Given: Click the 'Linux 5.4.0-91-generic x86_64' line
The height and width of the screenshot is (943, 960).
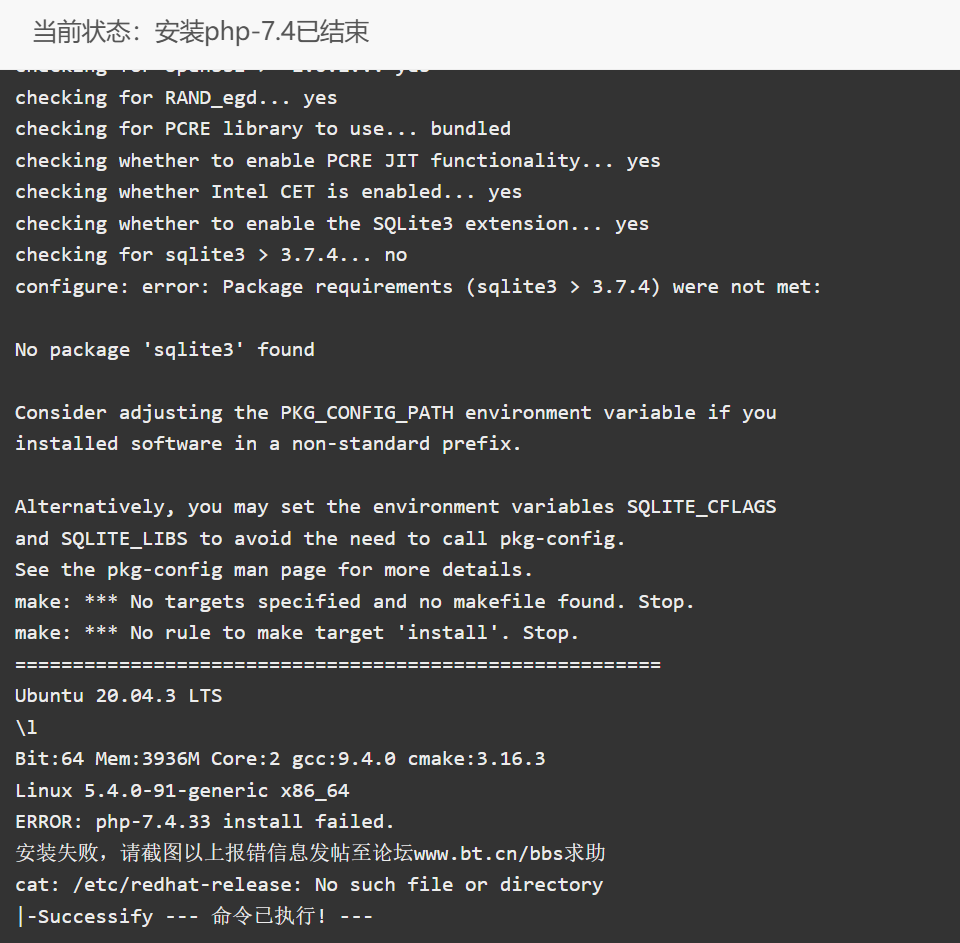Looking at the screenshot, I should [x=182, y=790].
